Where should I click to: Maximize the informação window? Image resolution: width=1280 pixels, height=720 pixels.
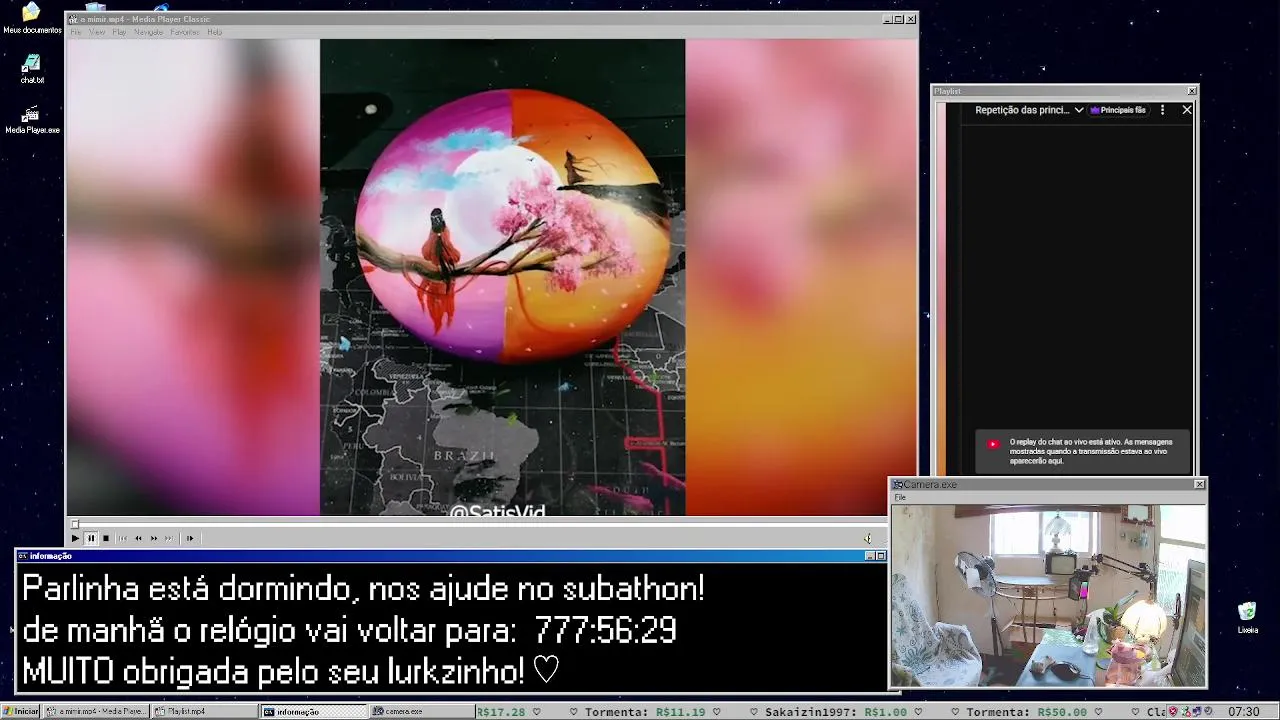[x=881, y=556]
